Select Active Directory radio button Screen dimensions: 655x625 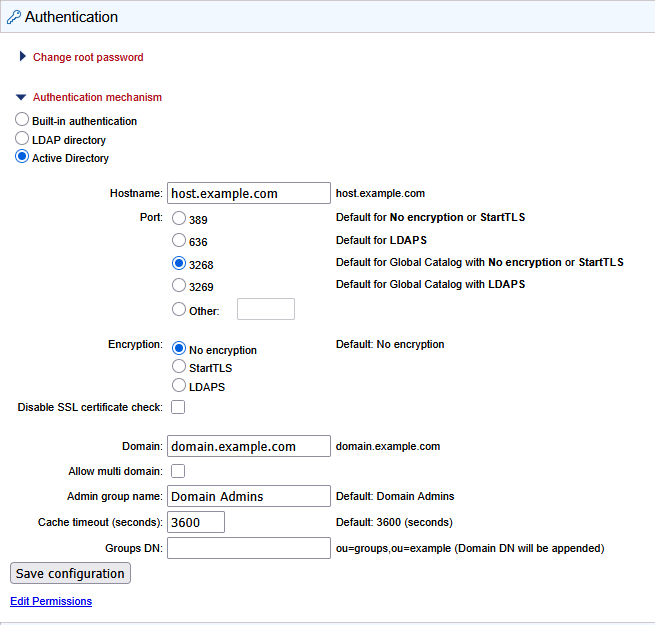pyautogui.click(x=22, y=157)
